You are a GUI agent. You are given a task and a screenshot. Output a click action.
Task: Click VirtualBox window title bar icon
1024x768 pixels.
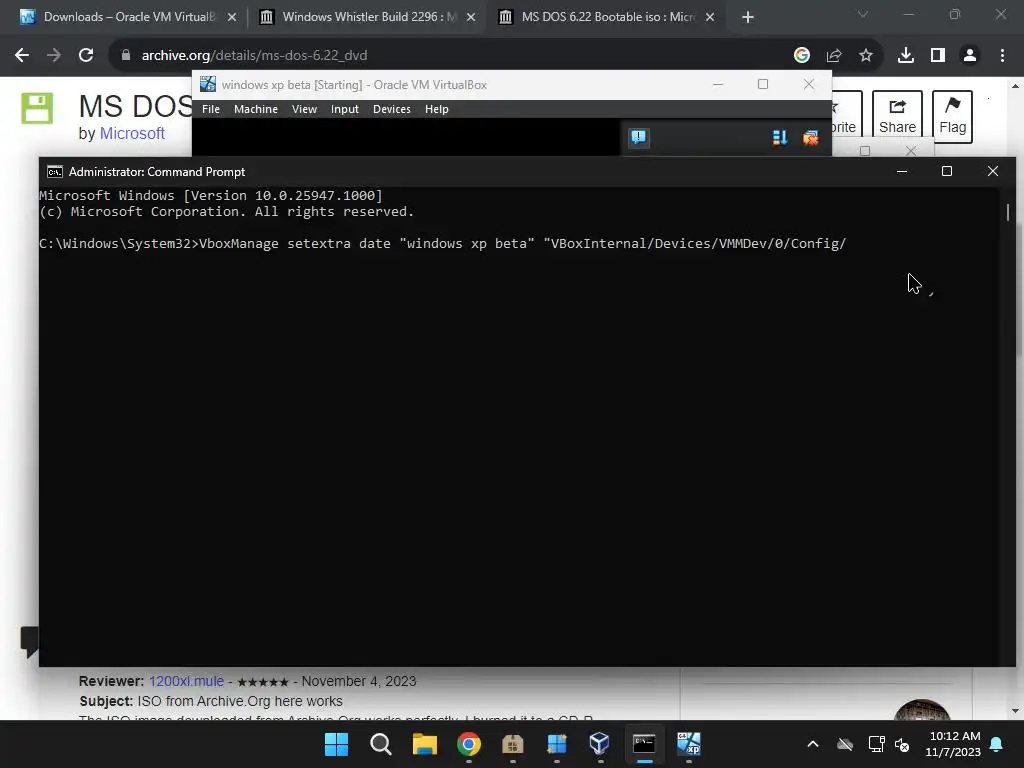coord(208,84)
